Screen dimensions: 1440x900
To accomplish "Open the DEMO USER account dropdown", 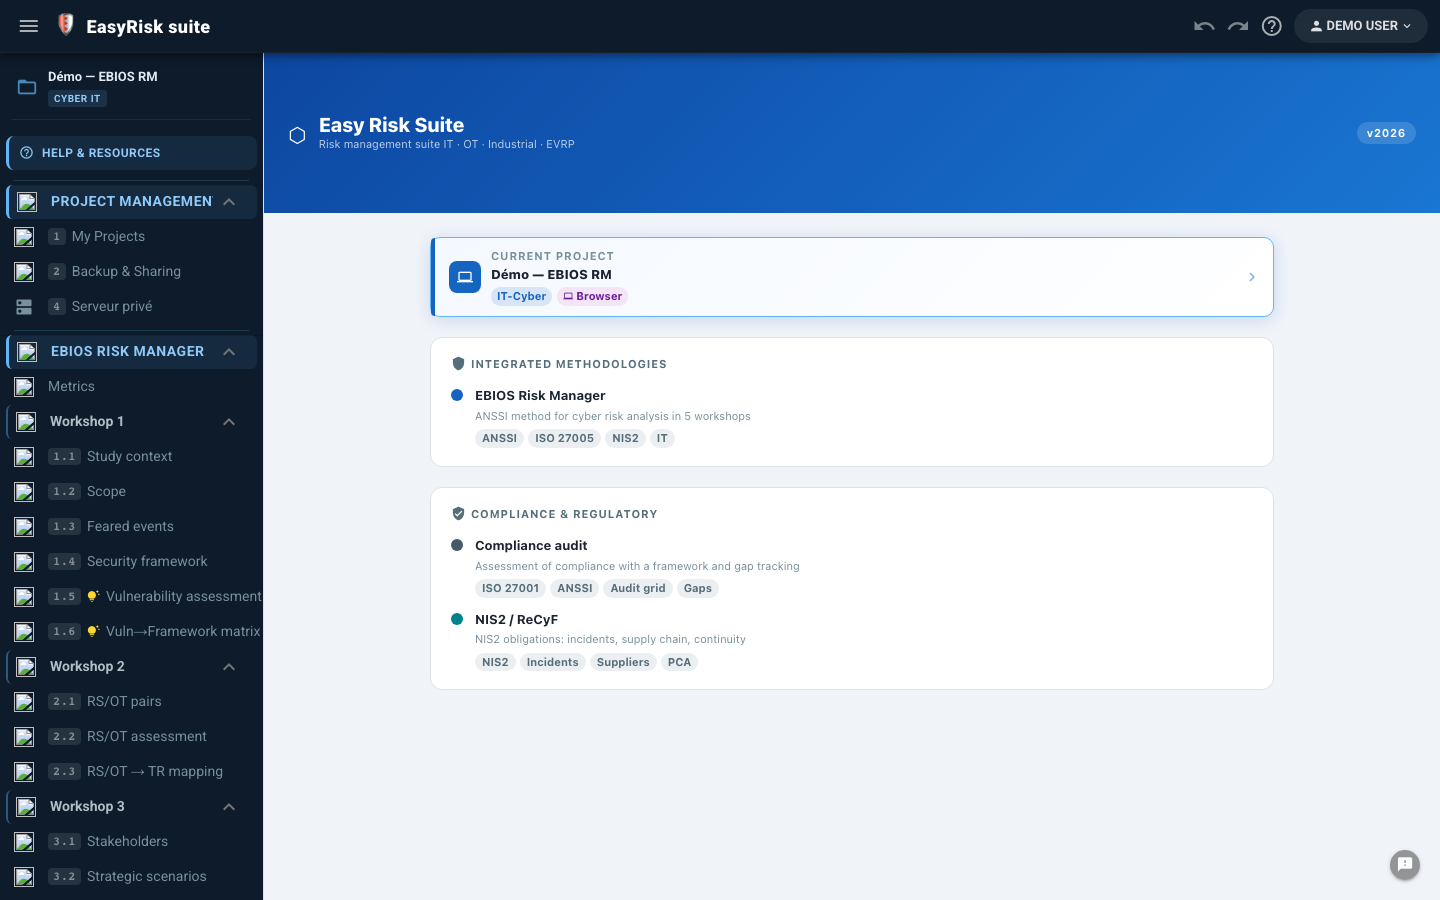I will pos(1361,26).
